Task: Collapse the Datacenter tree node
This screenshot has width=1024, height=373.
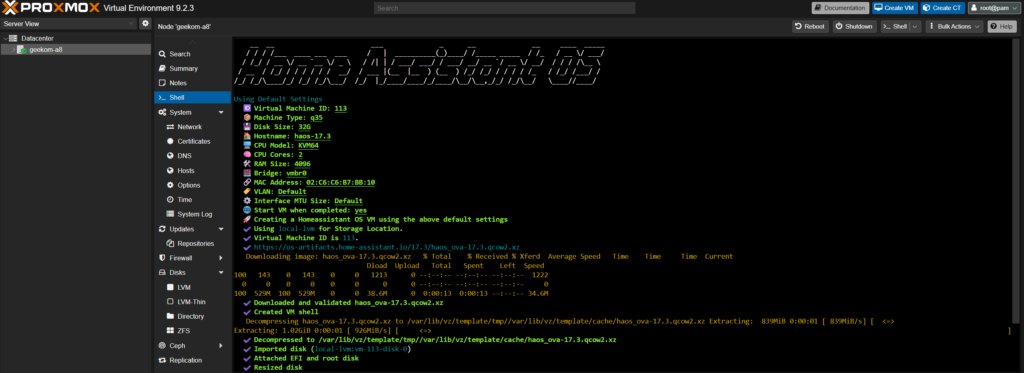Action: [x=5, y=39]
